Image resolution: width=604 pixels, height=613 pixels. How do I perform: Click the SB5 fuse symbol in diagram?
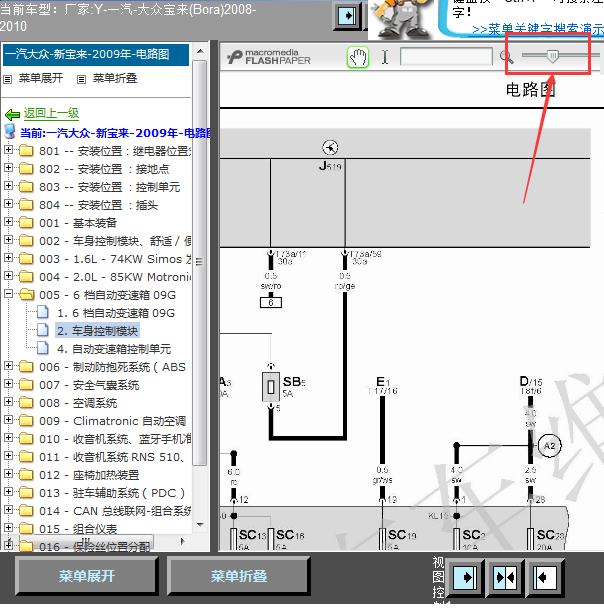pos(271,387)
